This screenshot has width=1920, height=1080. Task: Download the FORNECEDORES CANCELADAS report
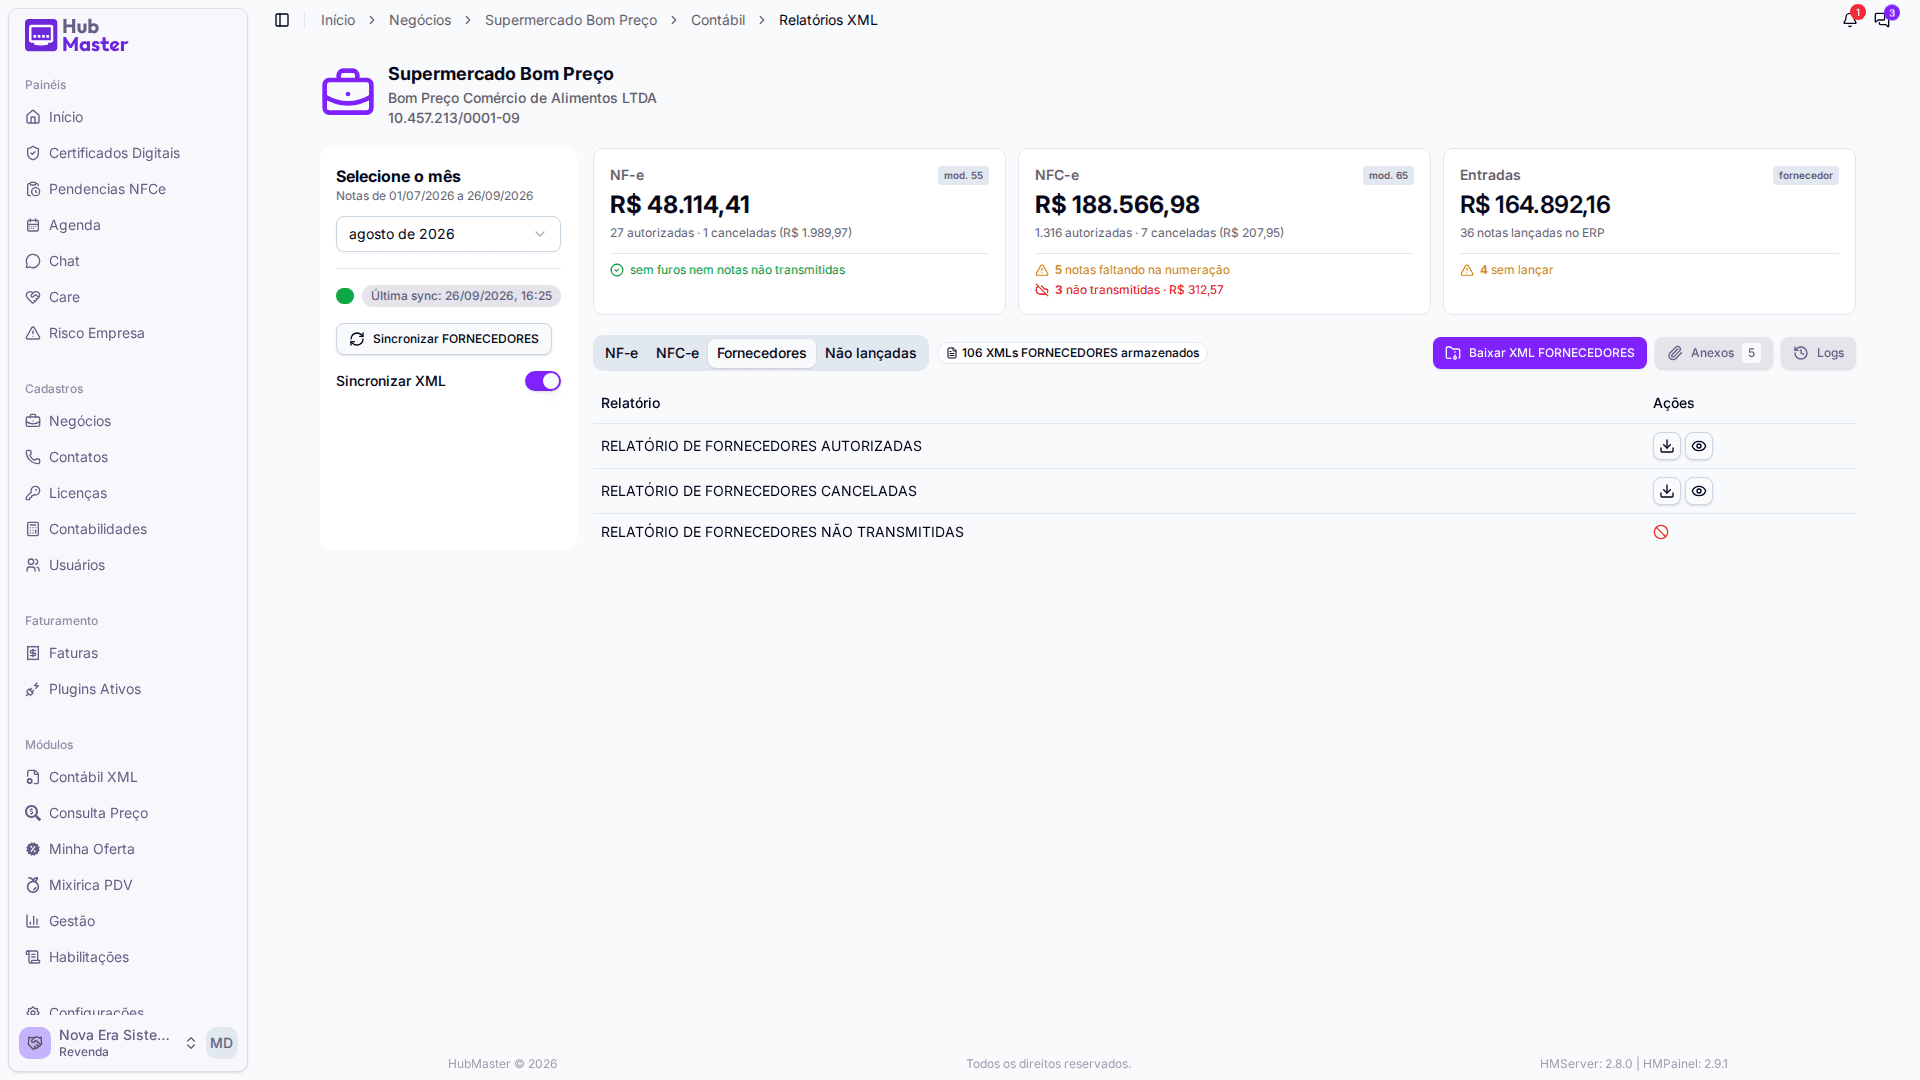coord(1667,491)
